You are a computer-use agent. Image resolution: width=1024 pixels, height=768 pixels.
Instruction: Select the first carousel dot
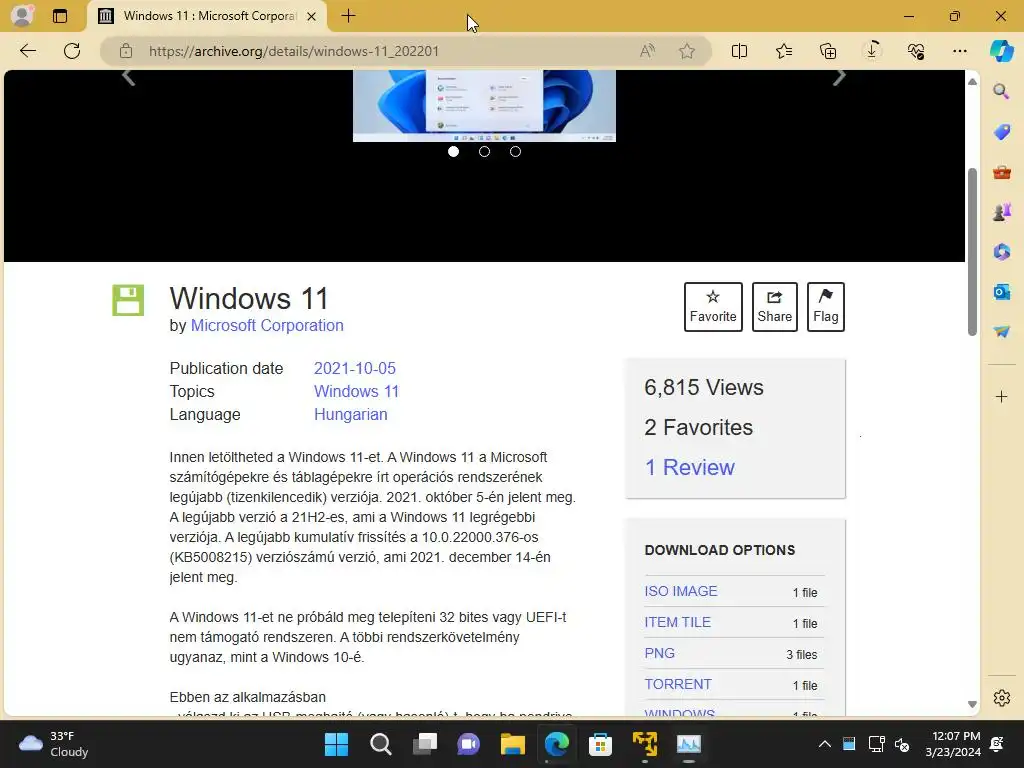pos(453,152)
